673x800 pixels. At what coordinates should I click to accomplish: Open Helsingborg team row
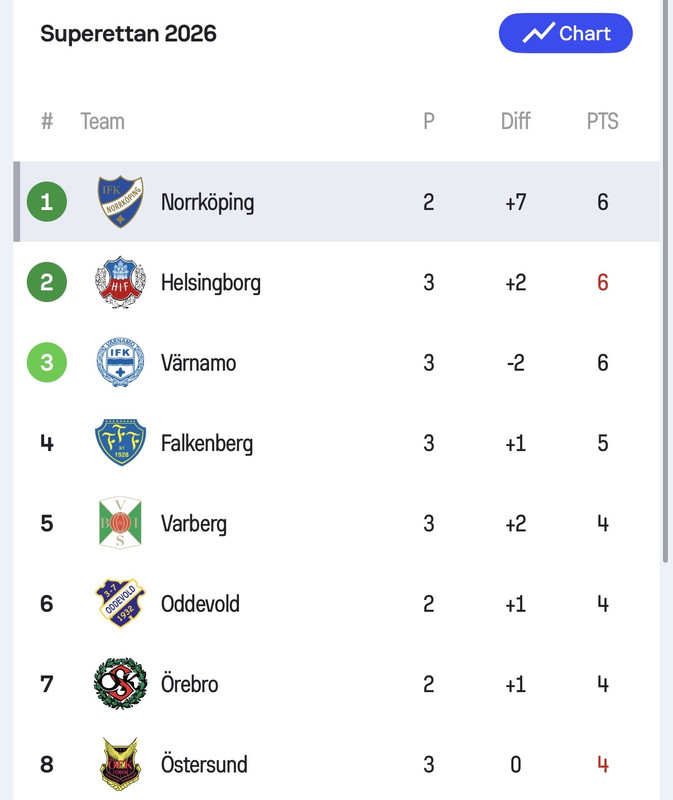337,282
